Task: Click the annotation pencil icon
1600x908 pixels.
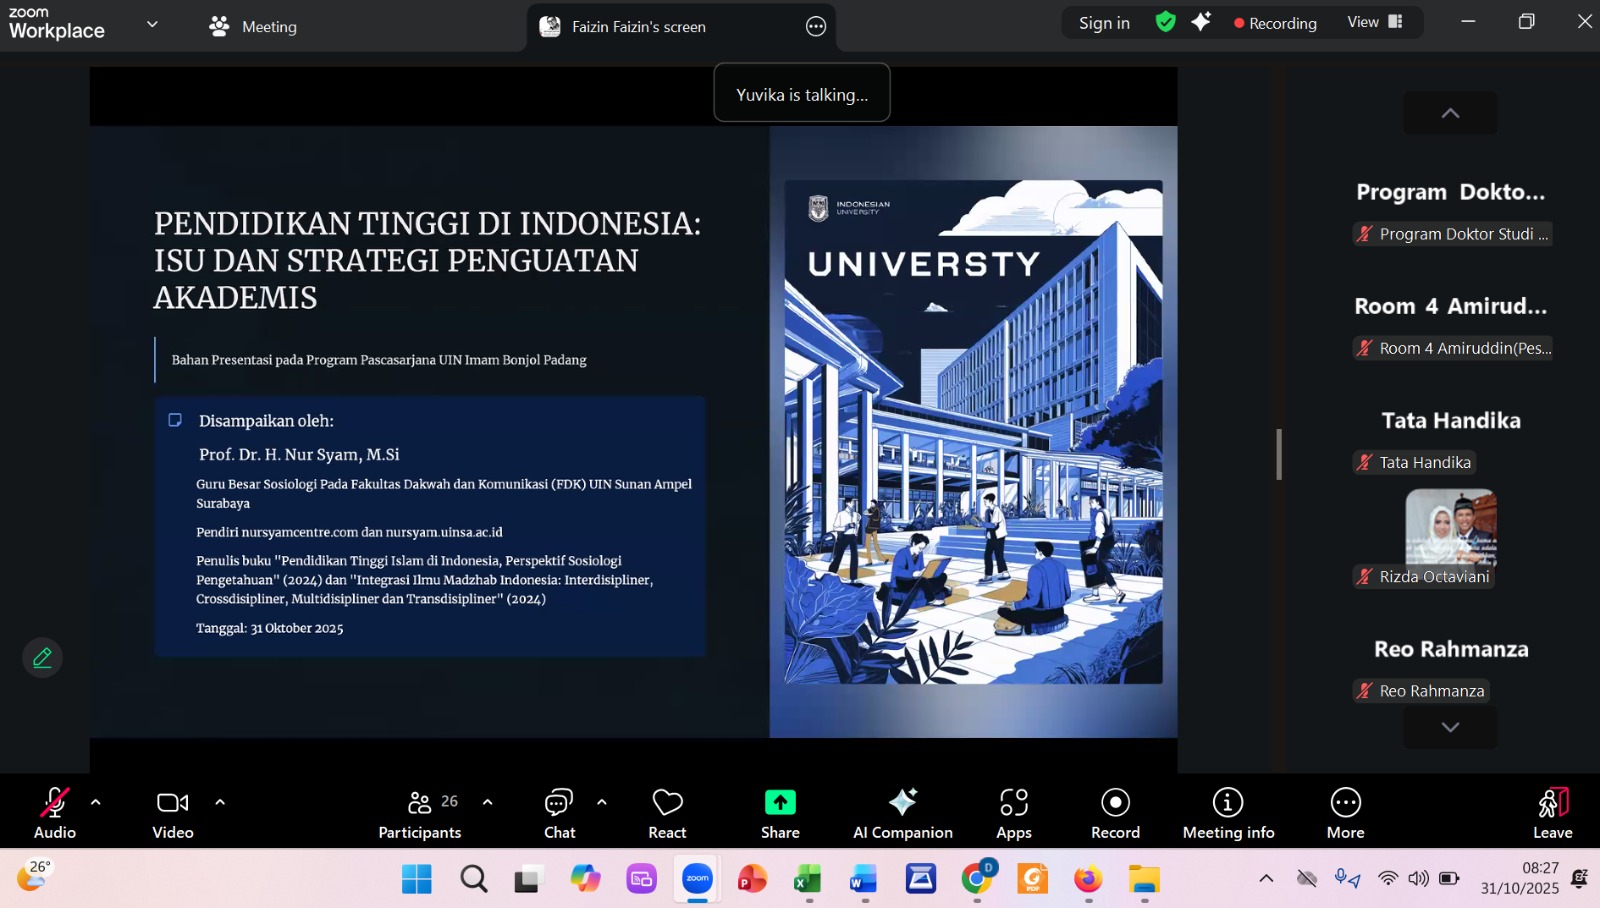Action: click(x=43, y=658)
